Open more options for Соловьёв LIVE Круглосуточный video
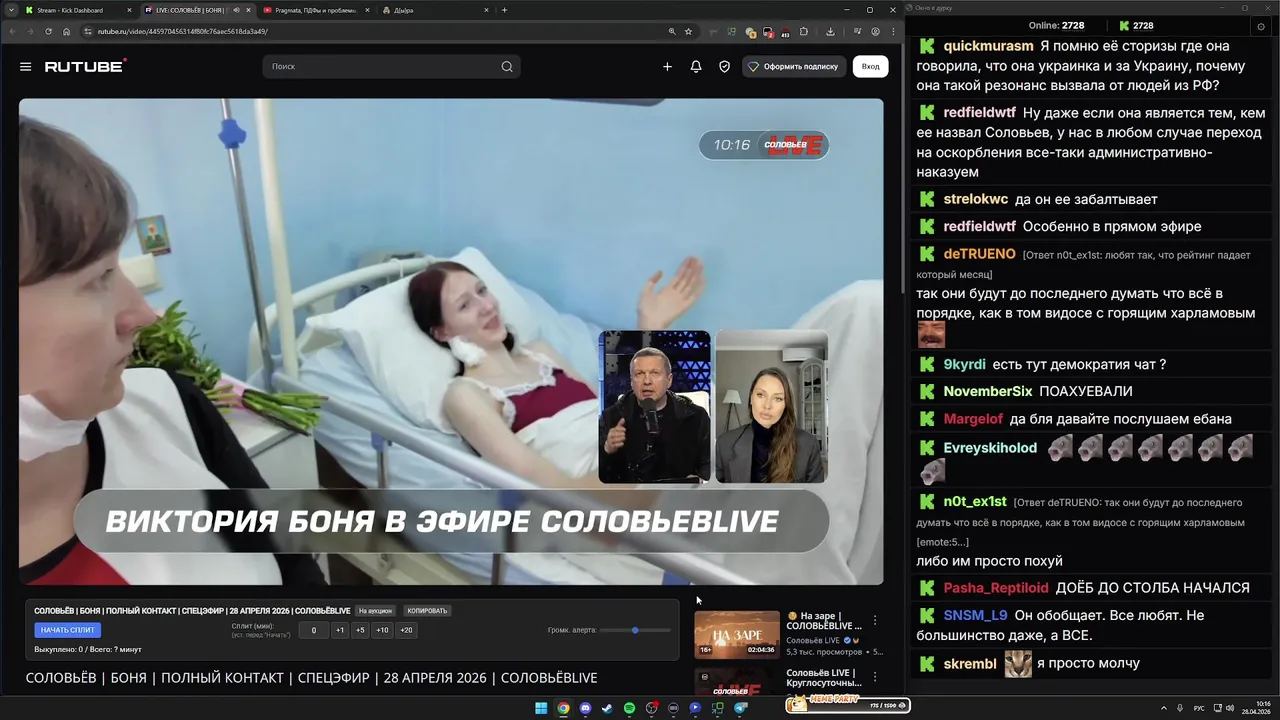The image size is (1280, 720). click(875, 677)
